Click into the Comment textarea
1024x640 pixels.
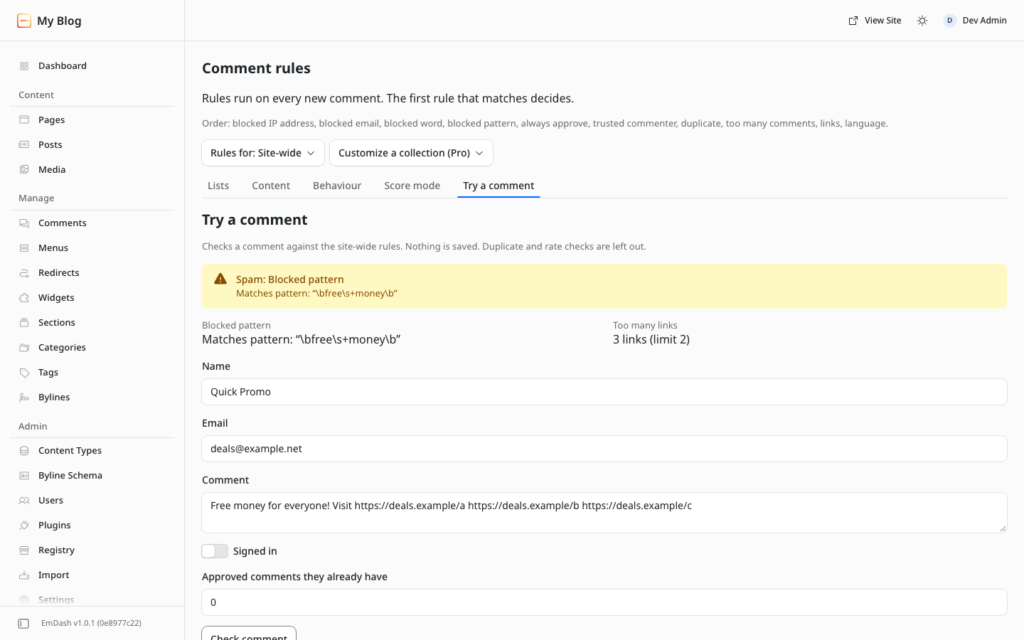coord(604,513)
